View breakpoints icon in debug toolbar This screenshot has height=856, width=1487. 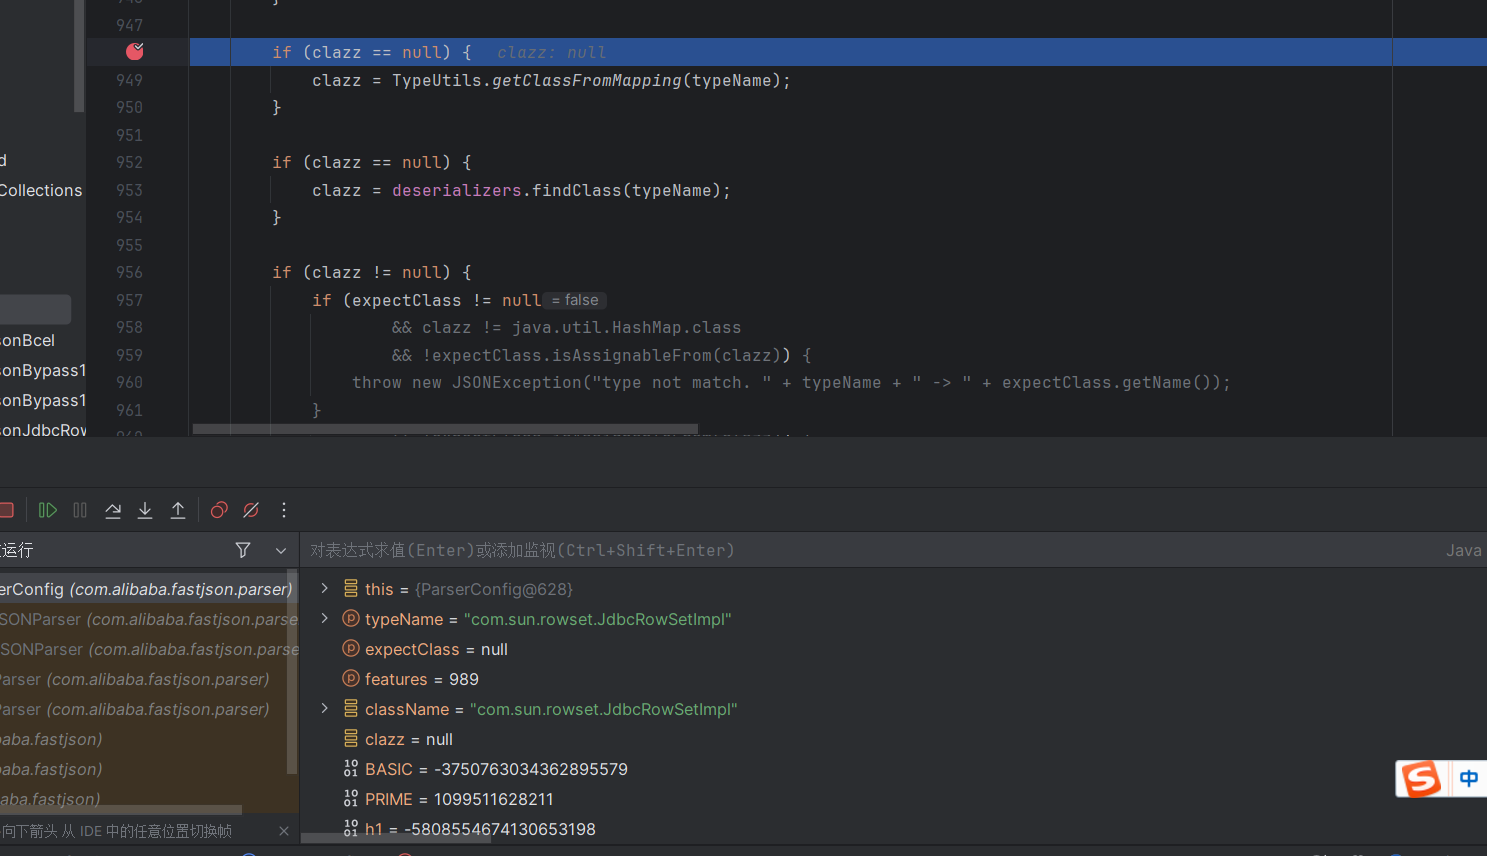pos(219,510)
